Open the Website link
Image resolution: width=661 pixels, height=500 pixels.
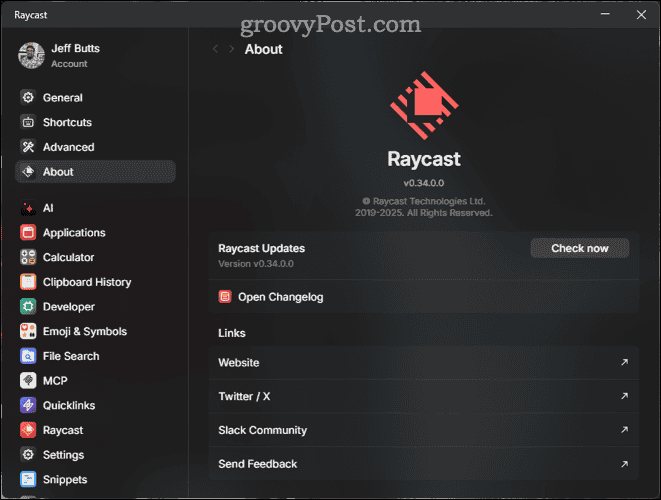[424, 363]
